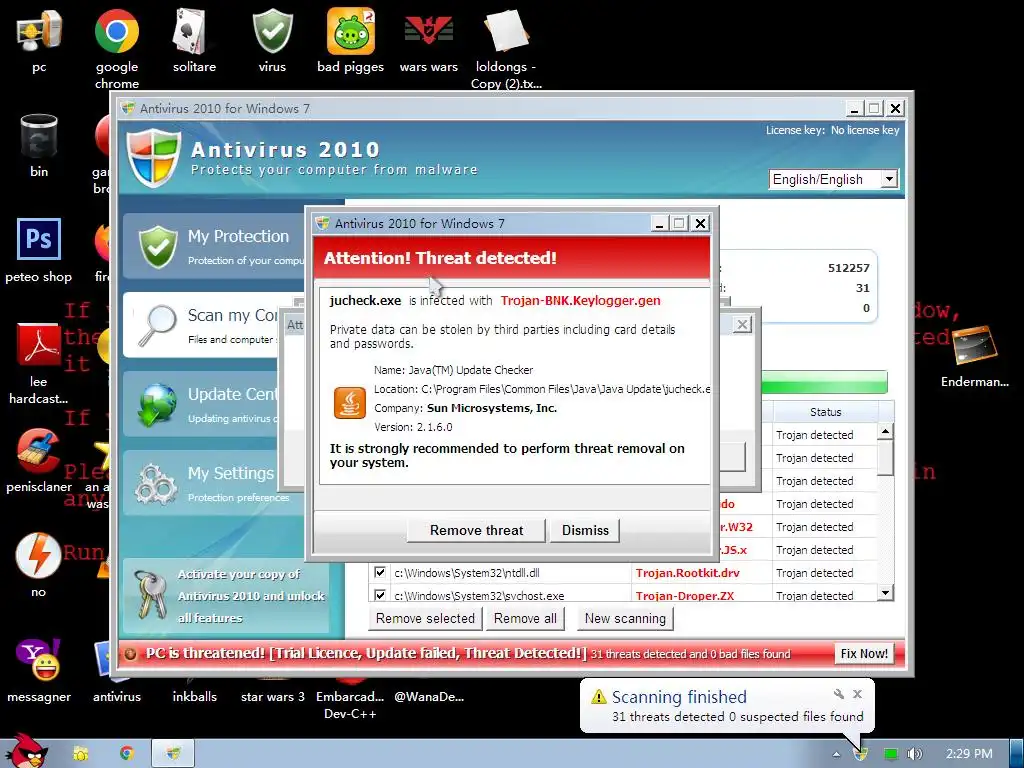
Task: Uncheck the svchost.exe threat checkbox
Action: point(379,595)
